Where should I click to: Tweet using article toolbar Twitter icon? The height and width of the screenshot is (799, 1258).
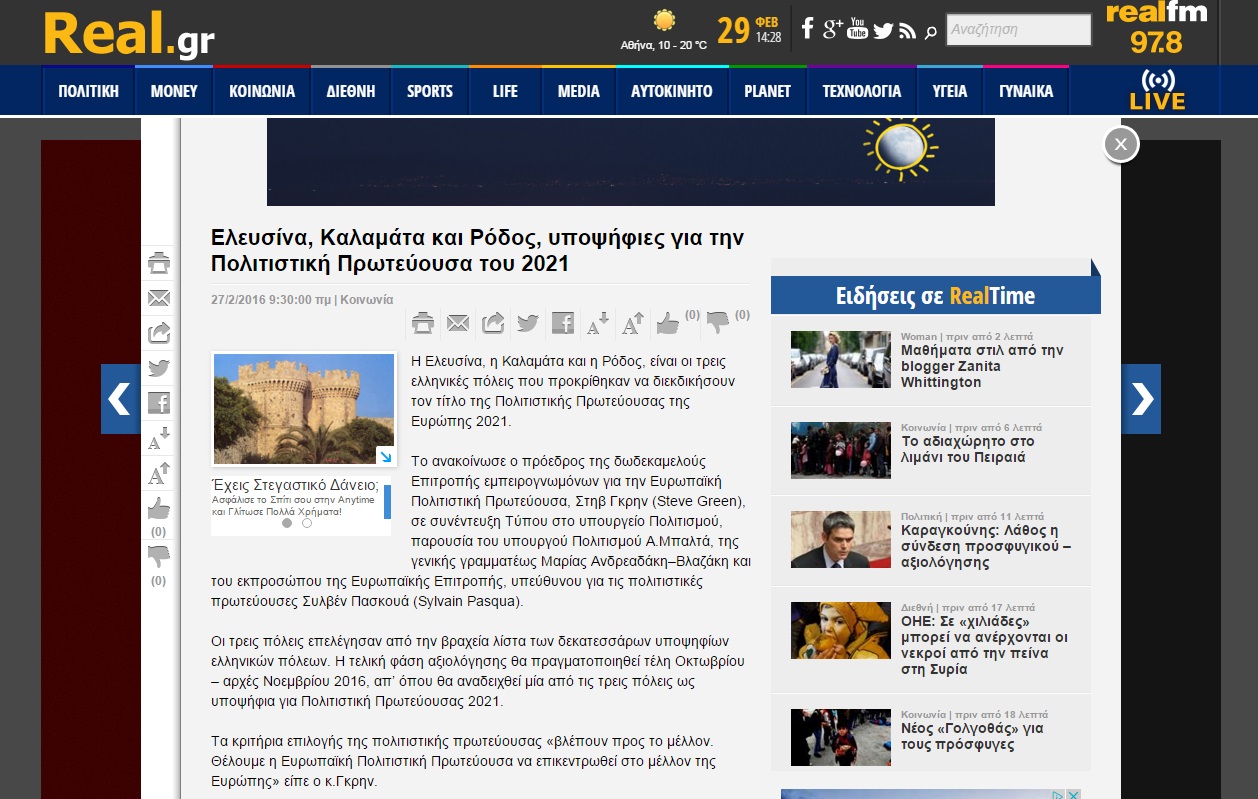point(528,323)
